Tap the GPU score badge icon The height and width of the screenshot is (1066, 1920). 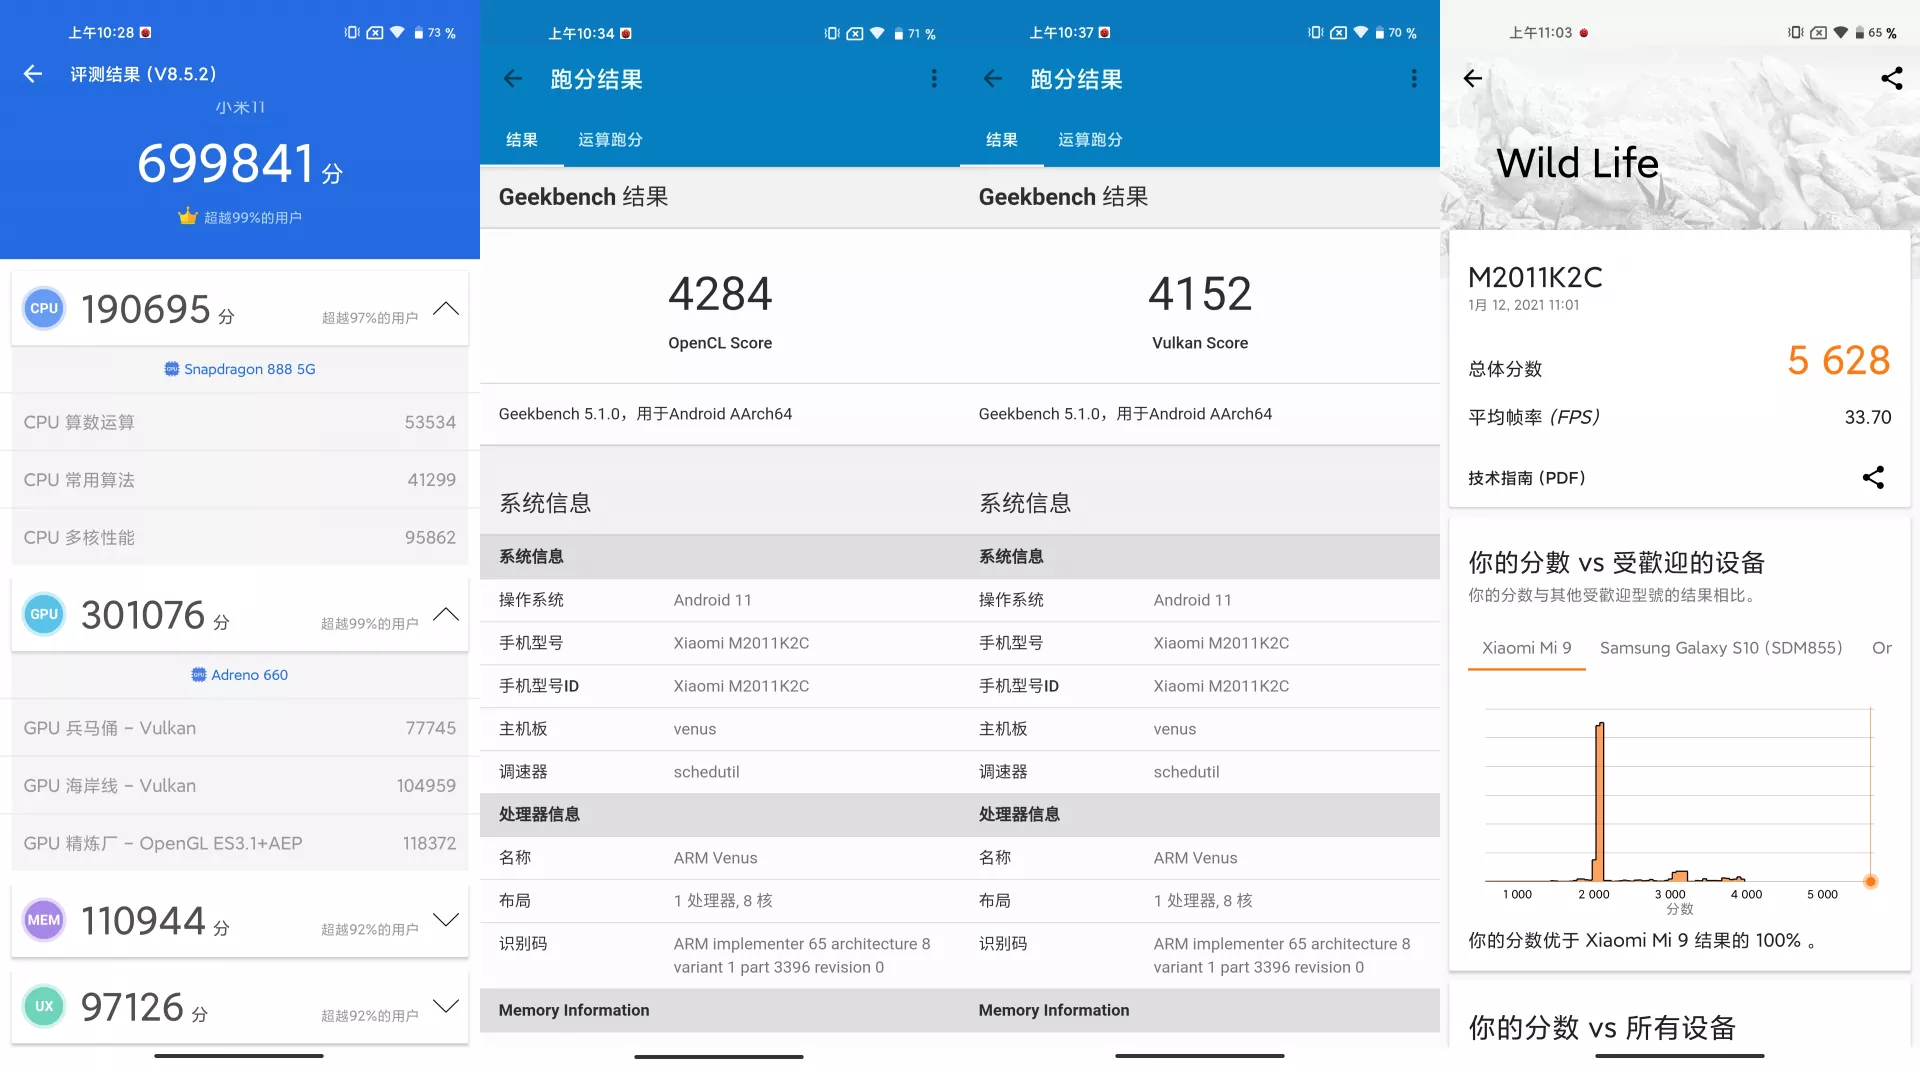point(44,615)
